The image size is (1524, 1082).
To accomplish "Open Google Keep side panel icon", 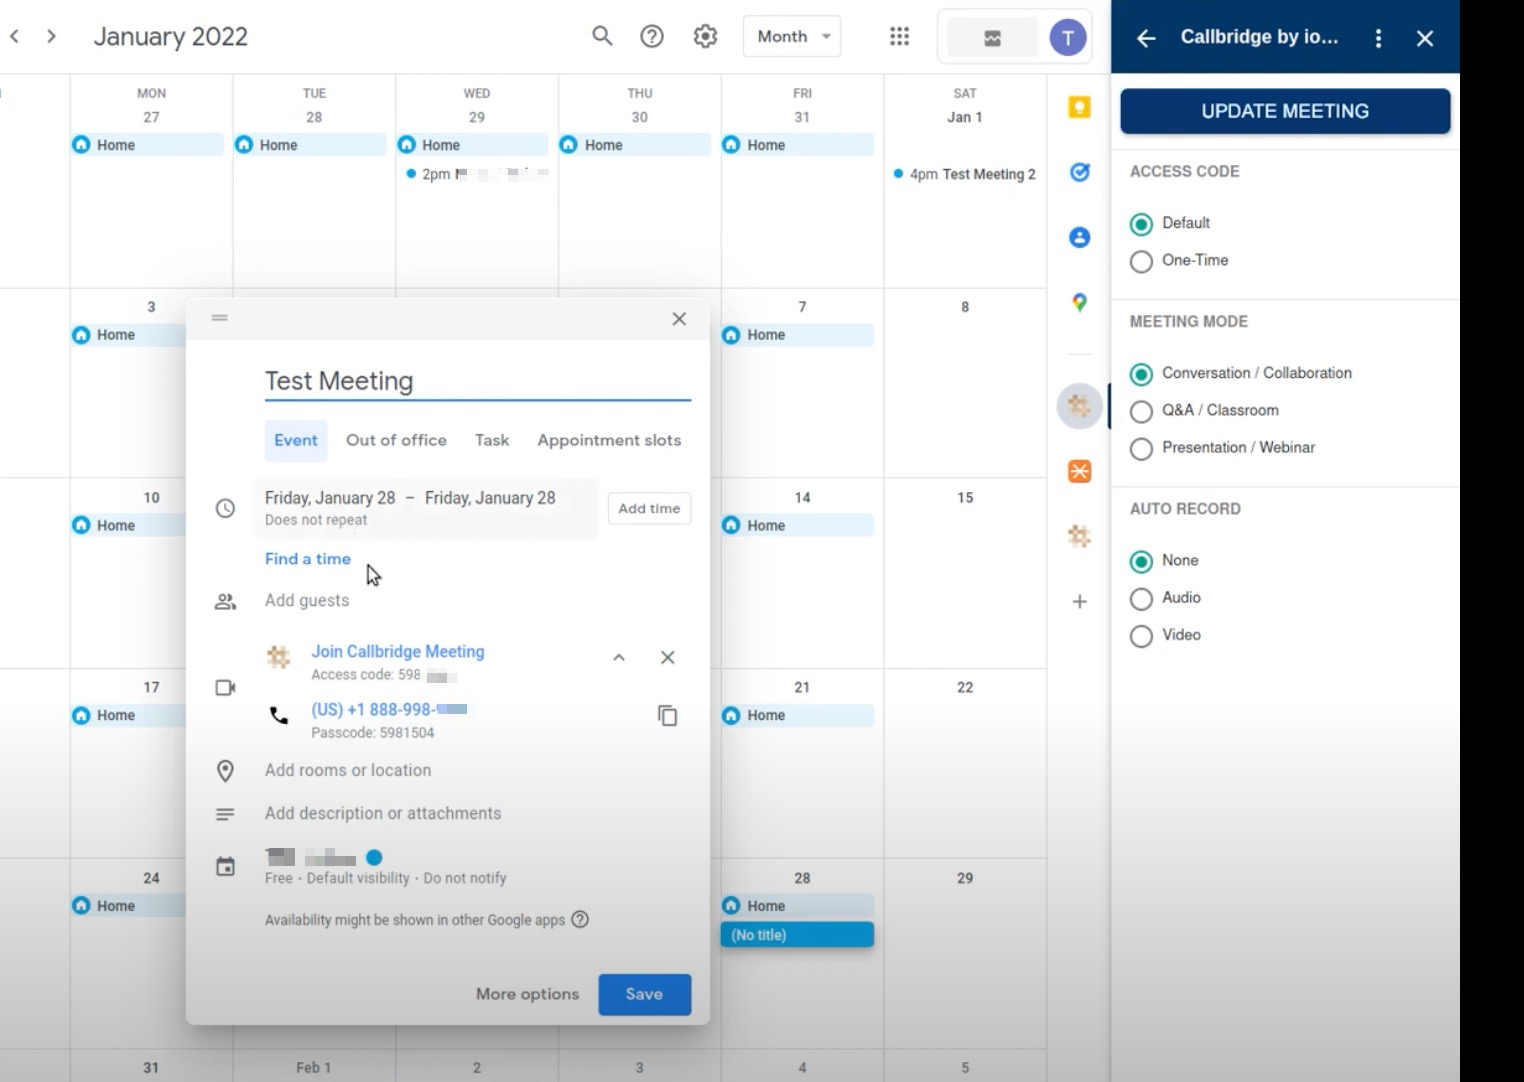I will tap(1079, 107).
